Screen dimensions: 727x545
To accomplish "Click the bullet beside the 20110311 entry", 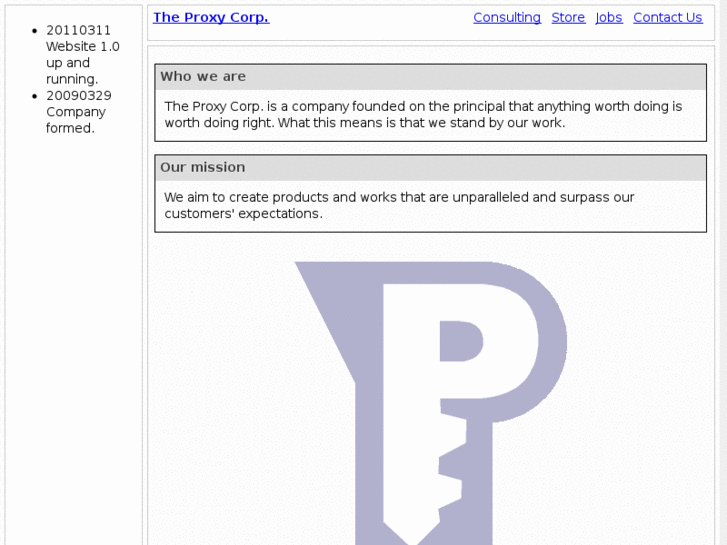I will (34, 30).
